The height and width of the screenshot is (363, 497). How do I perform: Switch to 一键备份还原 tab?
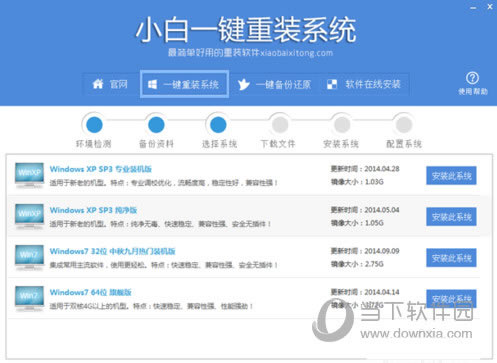pos(274,84)
